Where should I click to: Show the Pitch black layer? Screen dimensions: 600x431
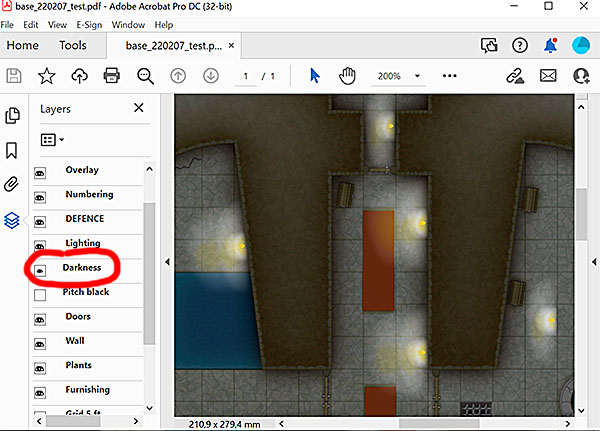click(40, 295)
